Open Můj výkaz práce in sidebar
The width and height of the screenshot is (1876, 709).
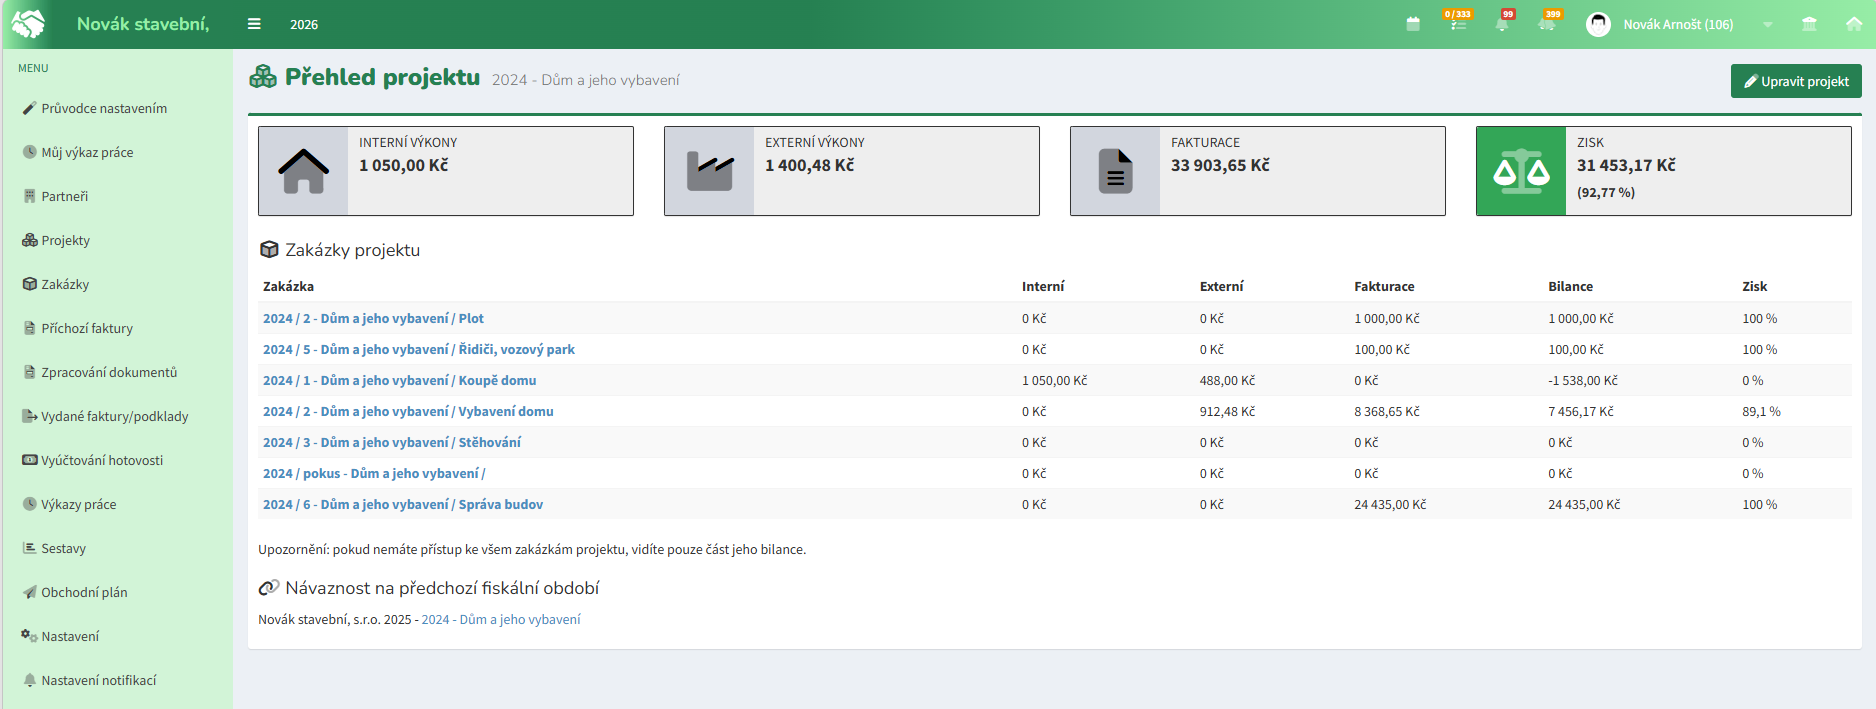(x=87, y=152)
